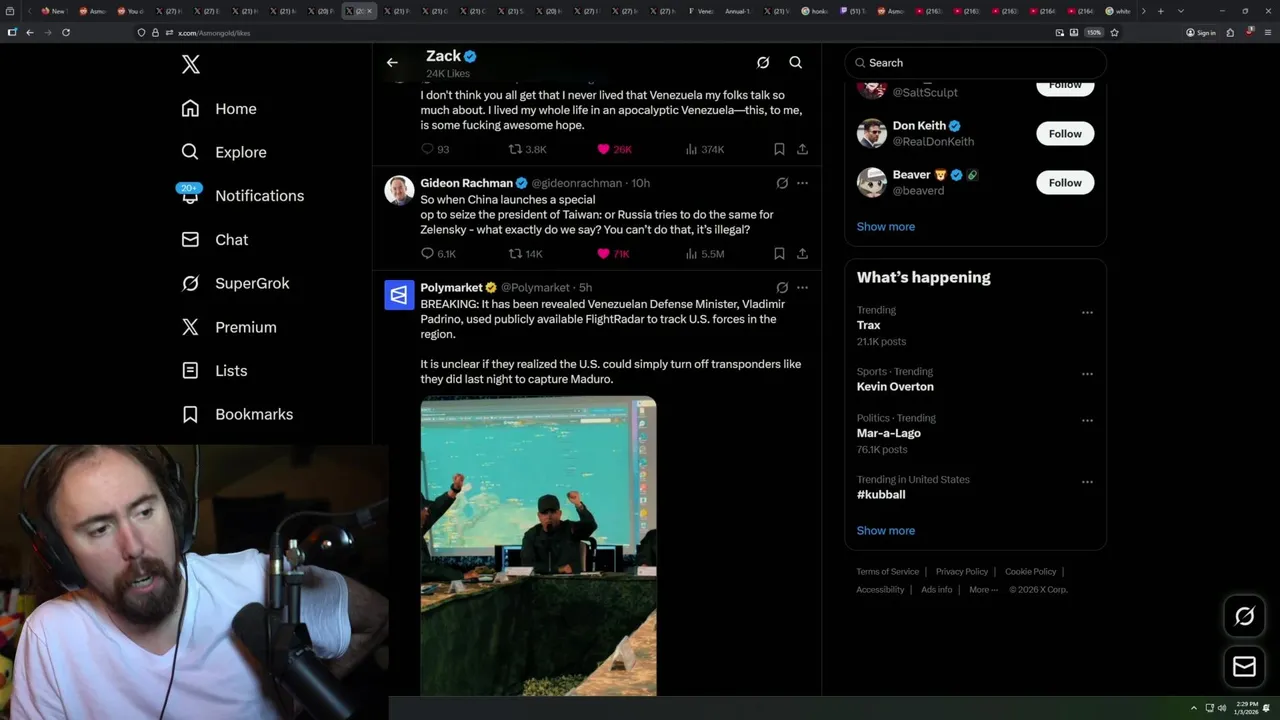Share the Venezuela hope post
This screenshot has height=720, width=1280.
coord(802,149)
